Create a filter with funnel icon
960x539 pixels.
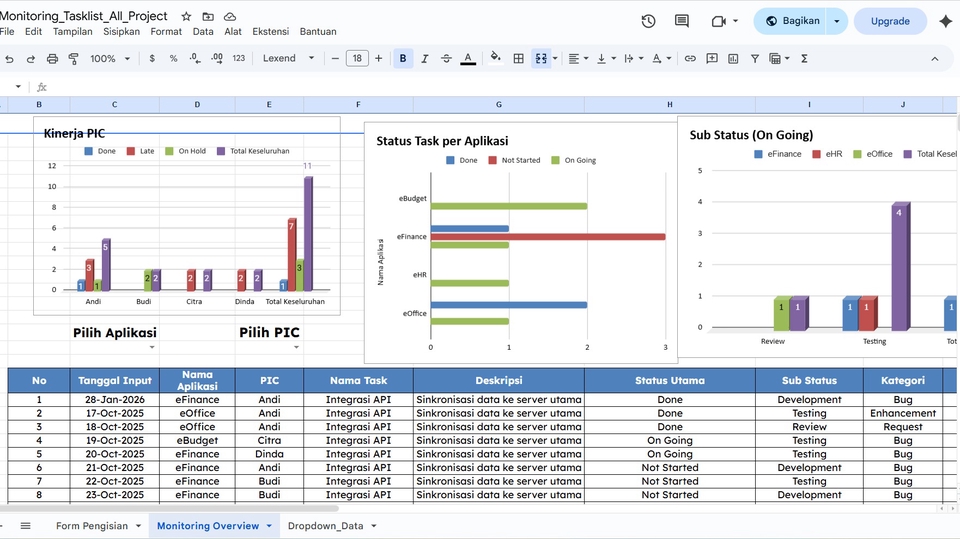755,58
